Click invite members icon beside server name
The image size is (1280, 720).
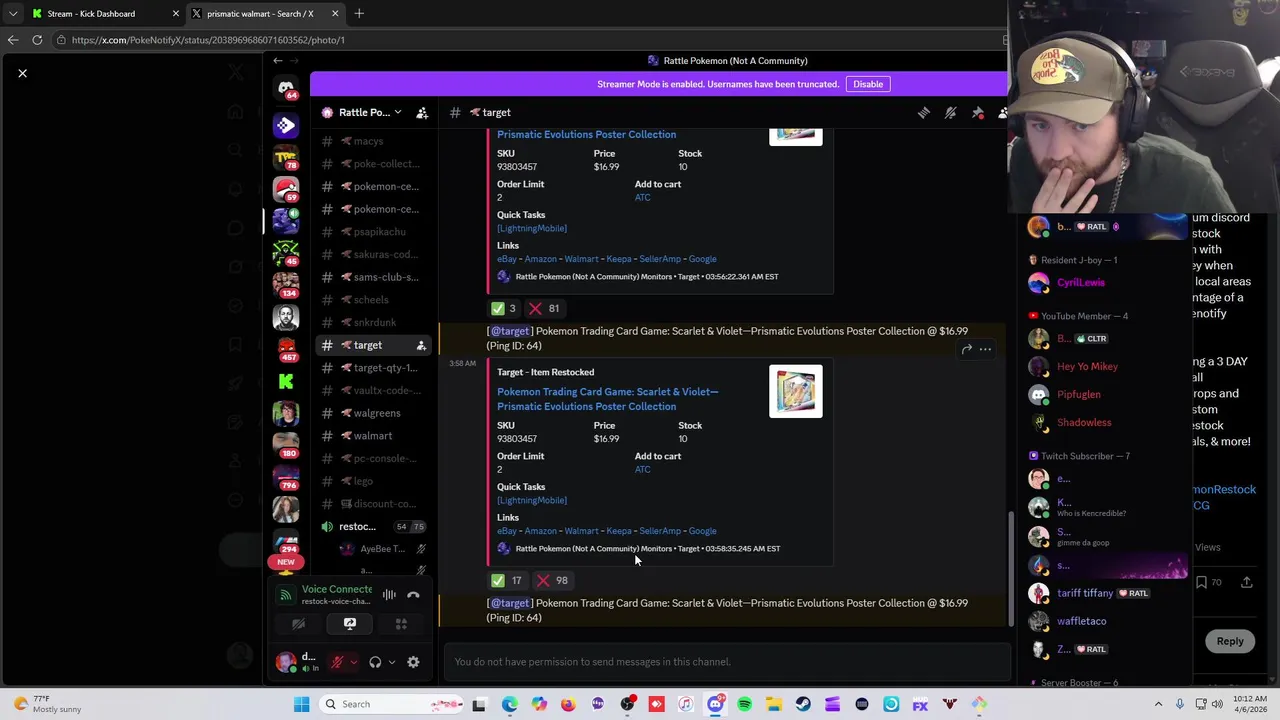point(422,113)
